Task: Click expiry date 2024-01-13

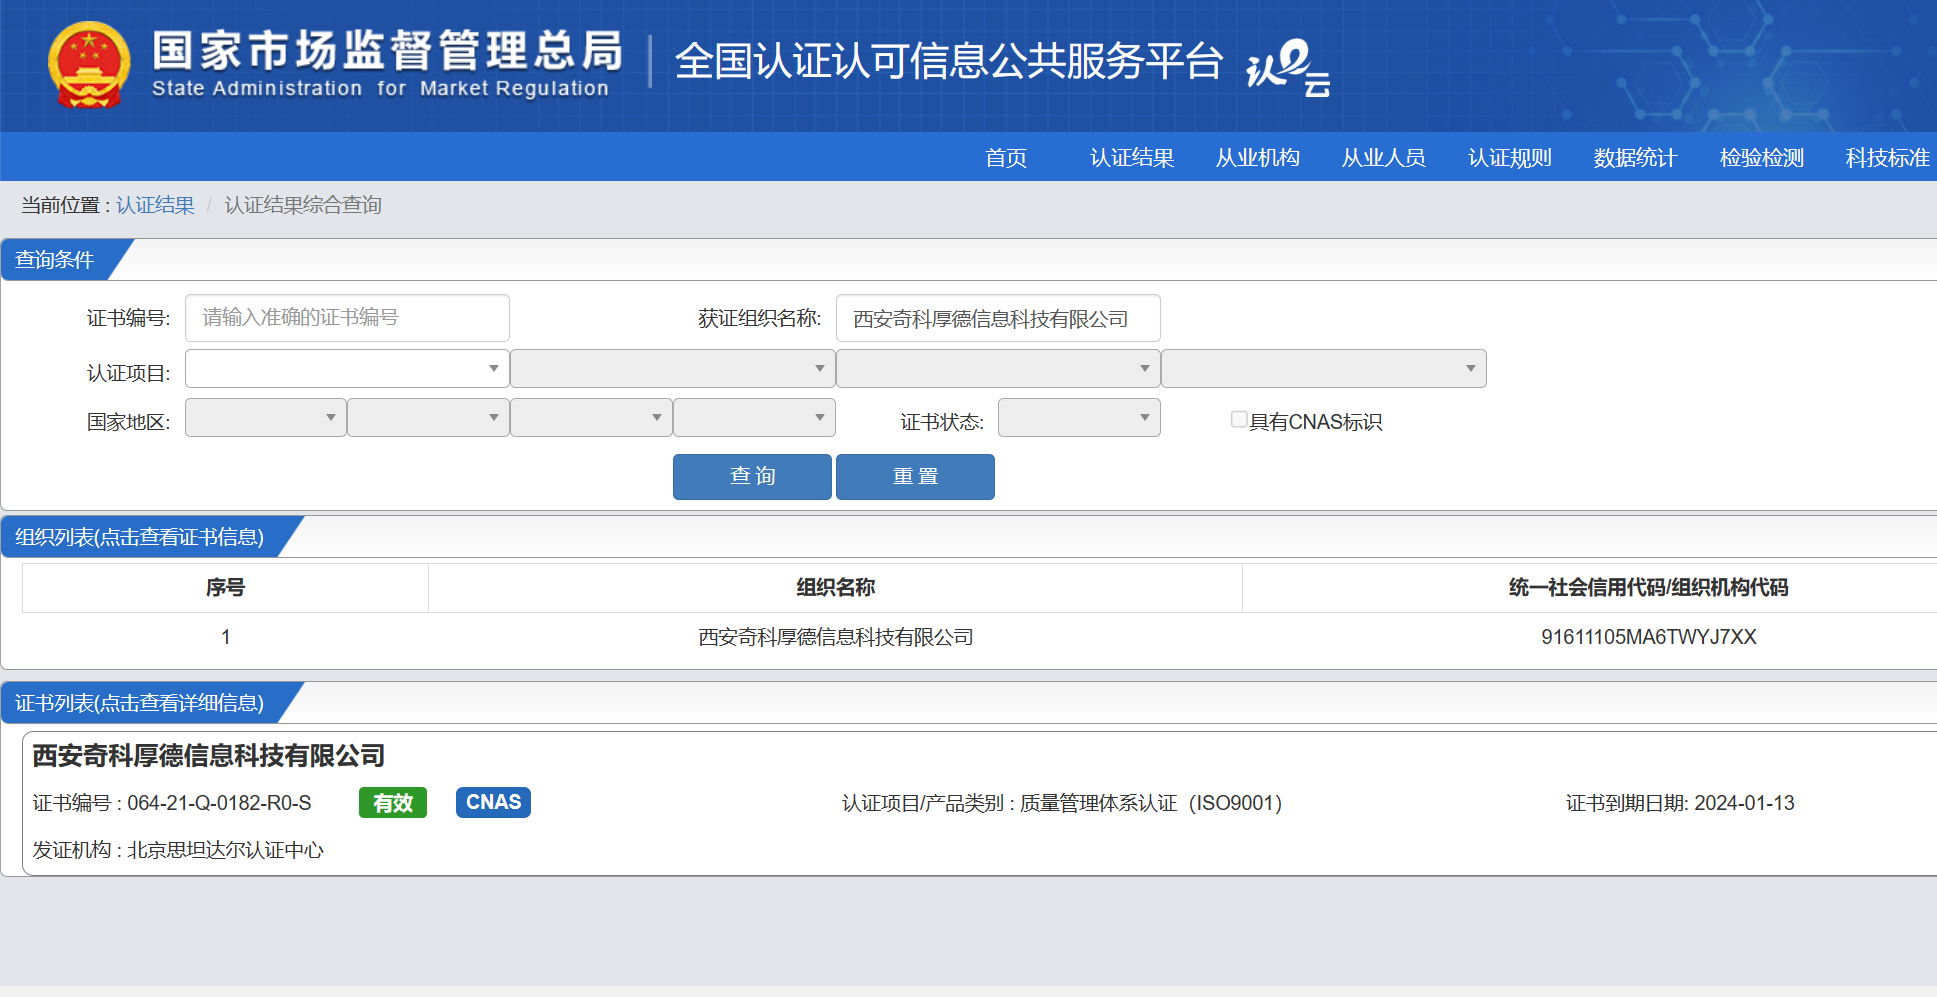Action: pyautogui.click(x=1744, y=803)
